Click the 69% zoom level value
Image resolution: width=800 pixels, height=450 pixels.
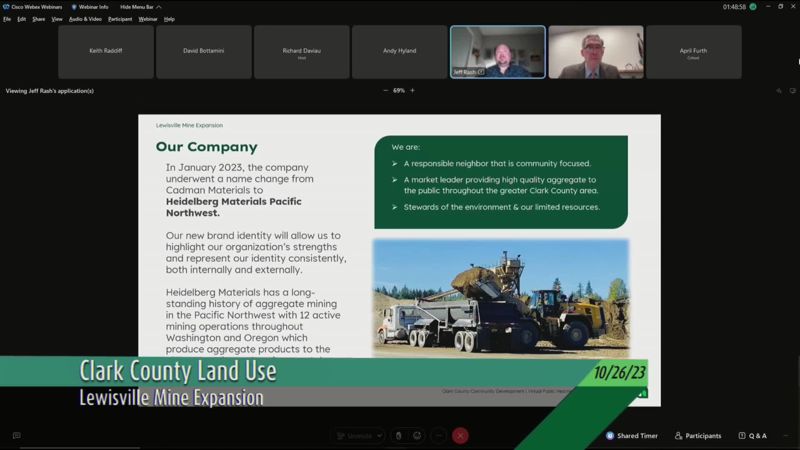pyautogui.click(x=398, y=90)
